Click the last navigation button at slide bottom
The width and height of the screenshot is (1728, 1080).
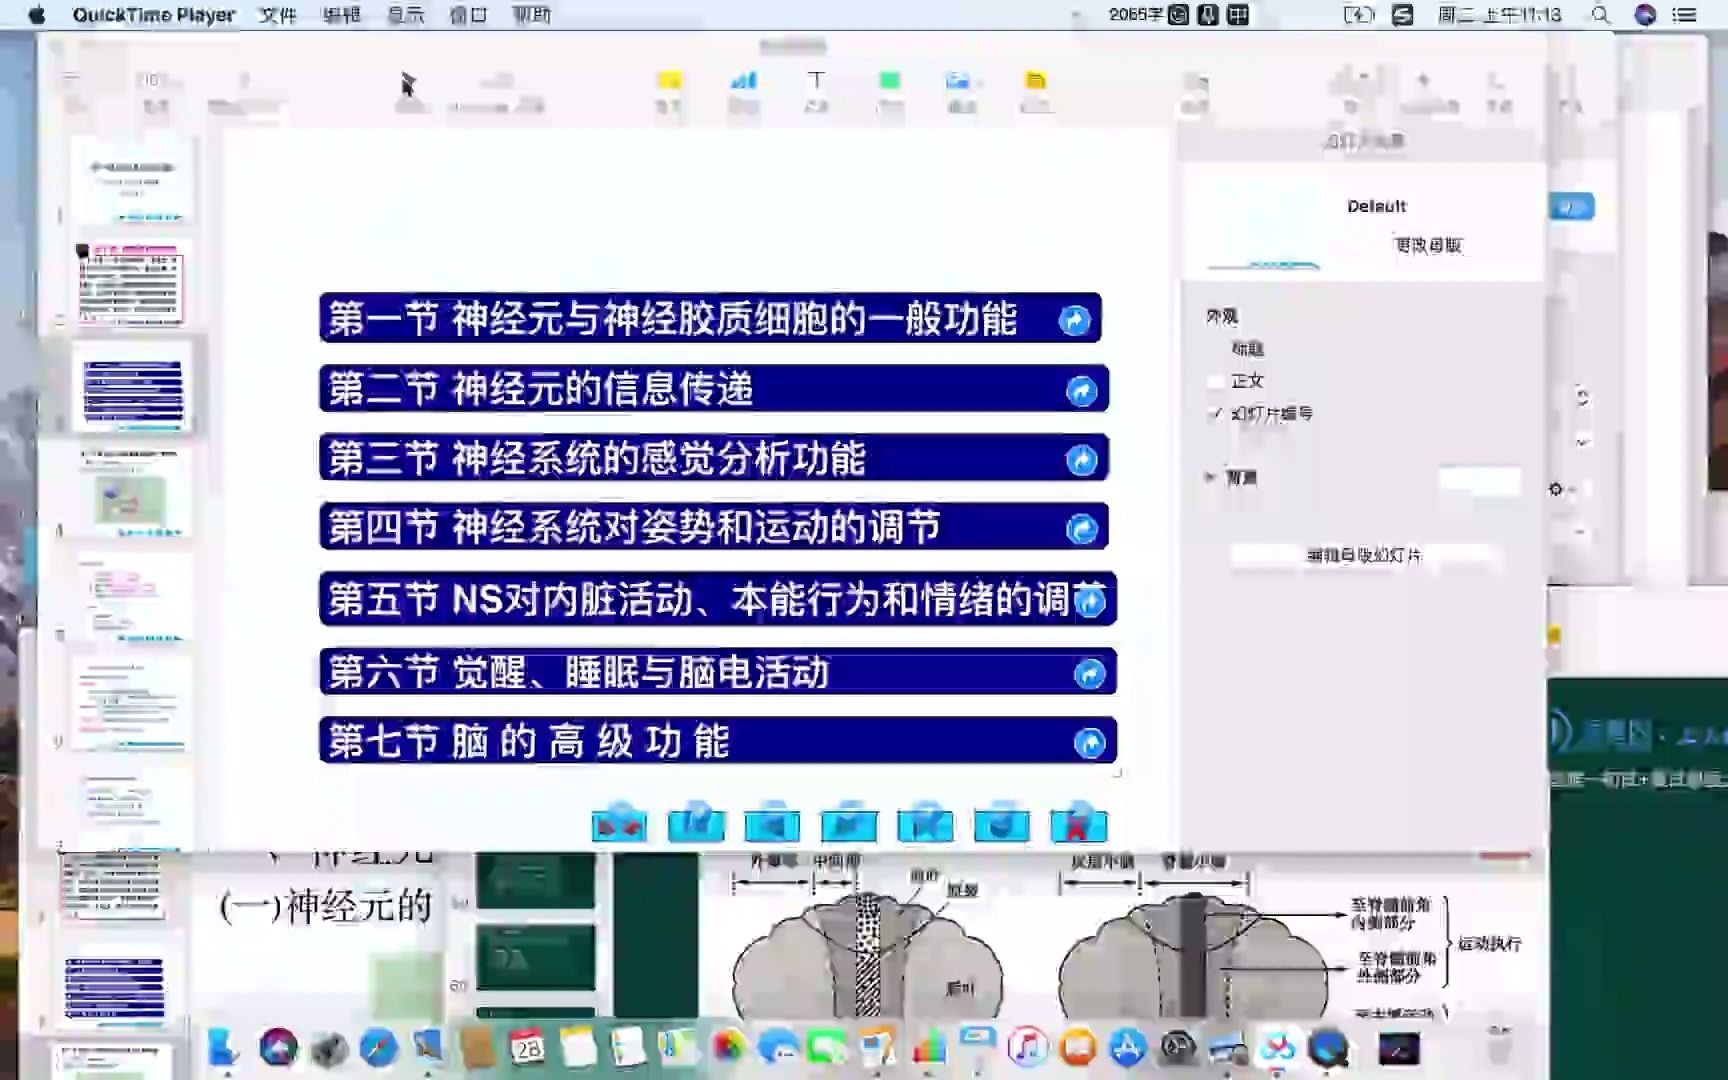pyautogui.click(x=1078, y=822)
